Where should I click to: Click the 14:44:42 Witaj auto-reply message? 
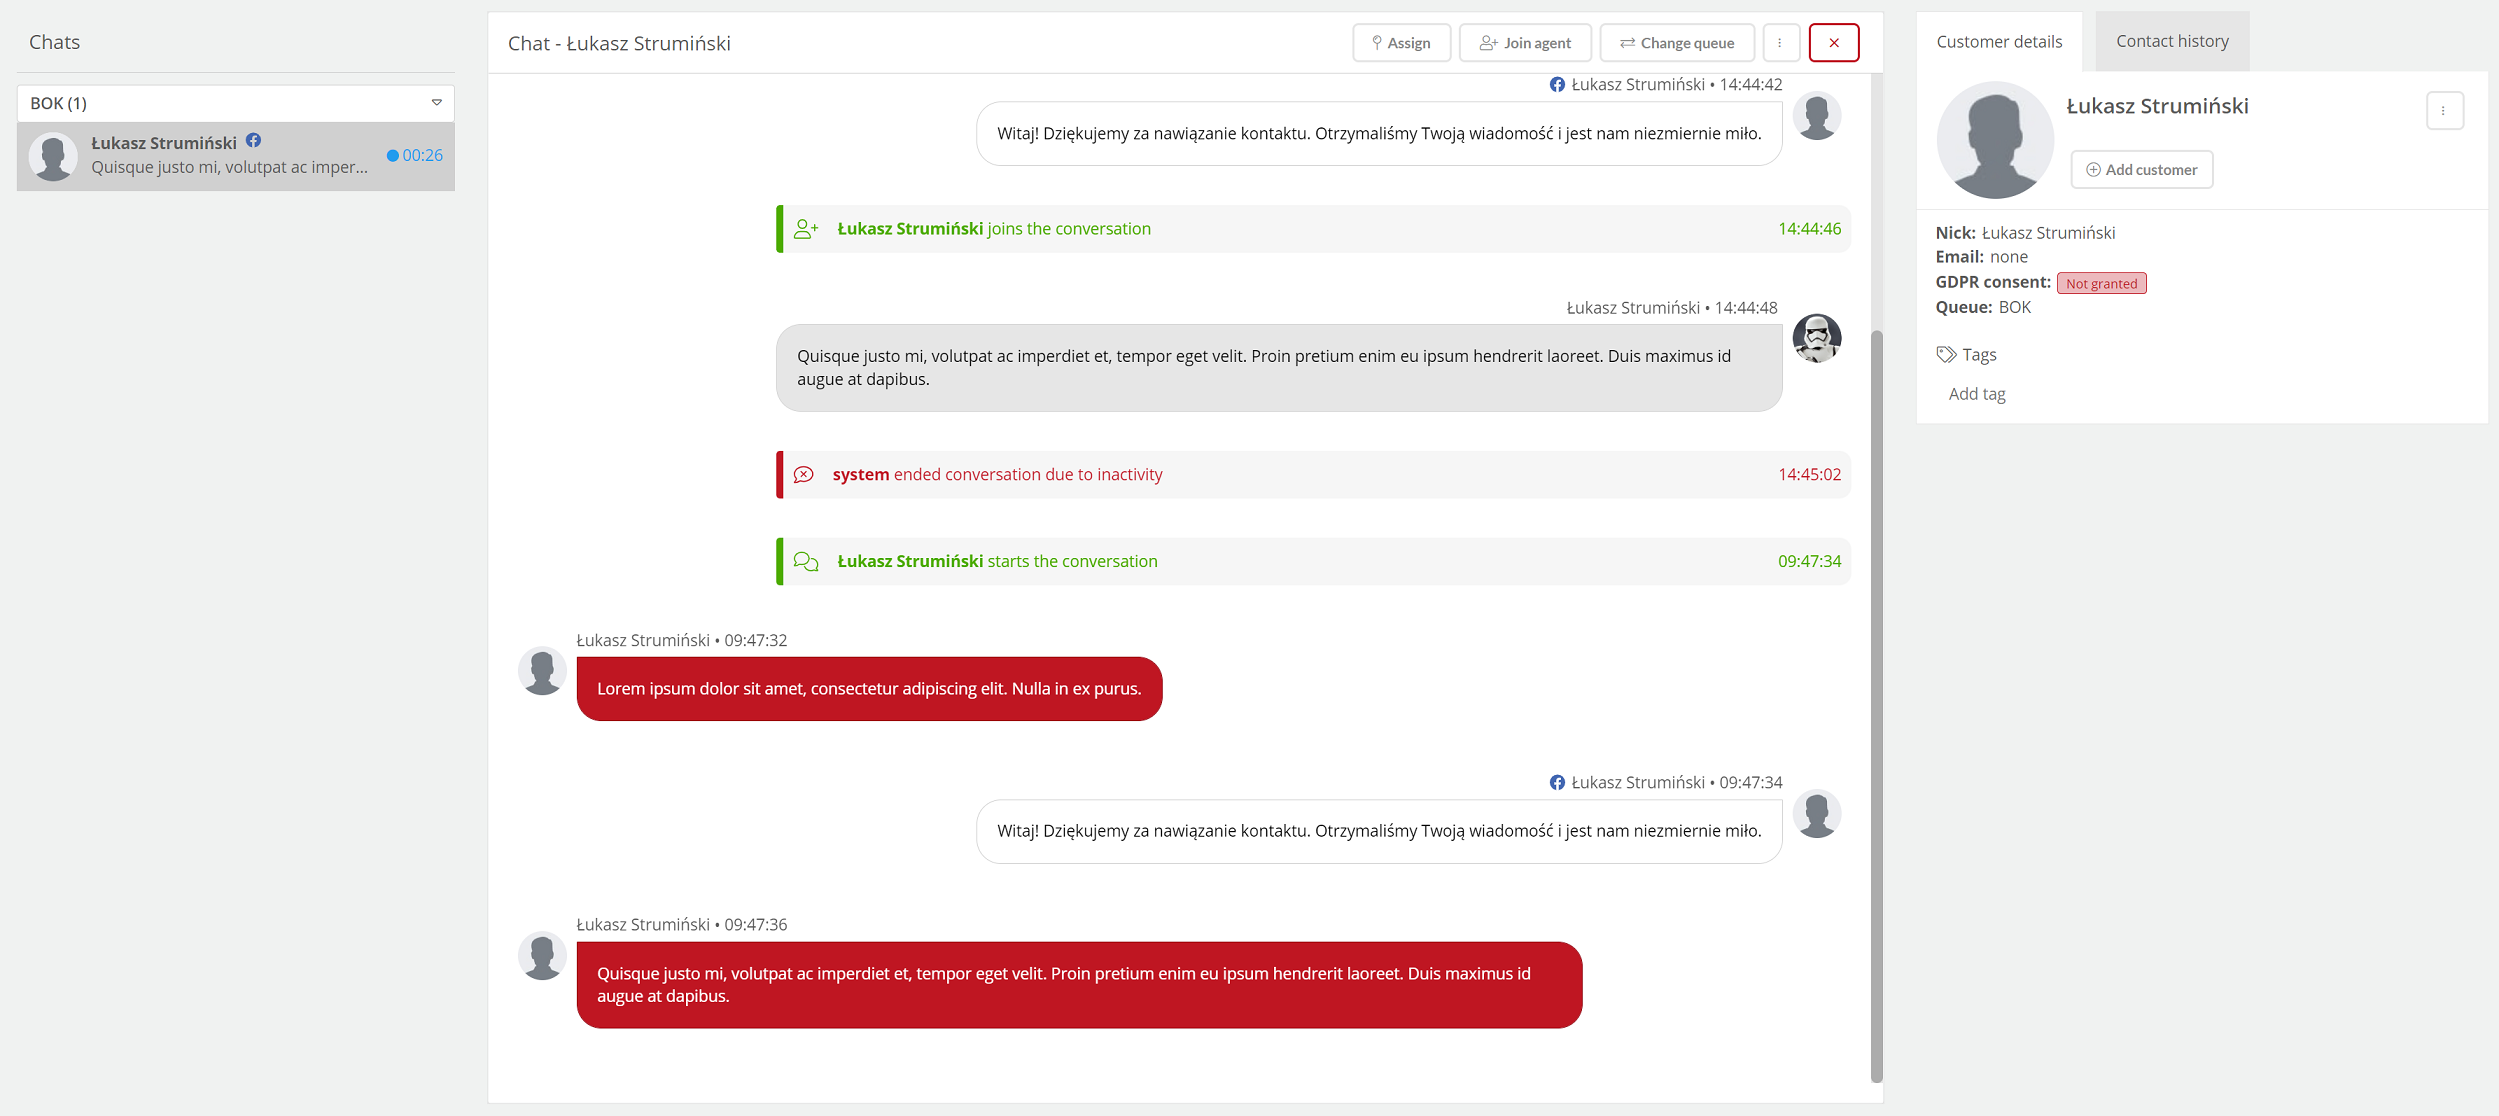tap(1379, 134)
